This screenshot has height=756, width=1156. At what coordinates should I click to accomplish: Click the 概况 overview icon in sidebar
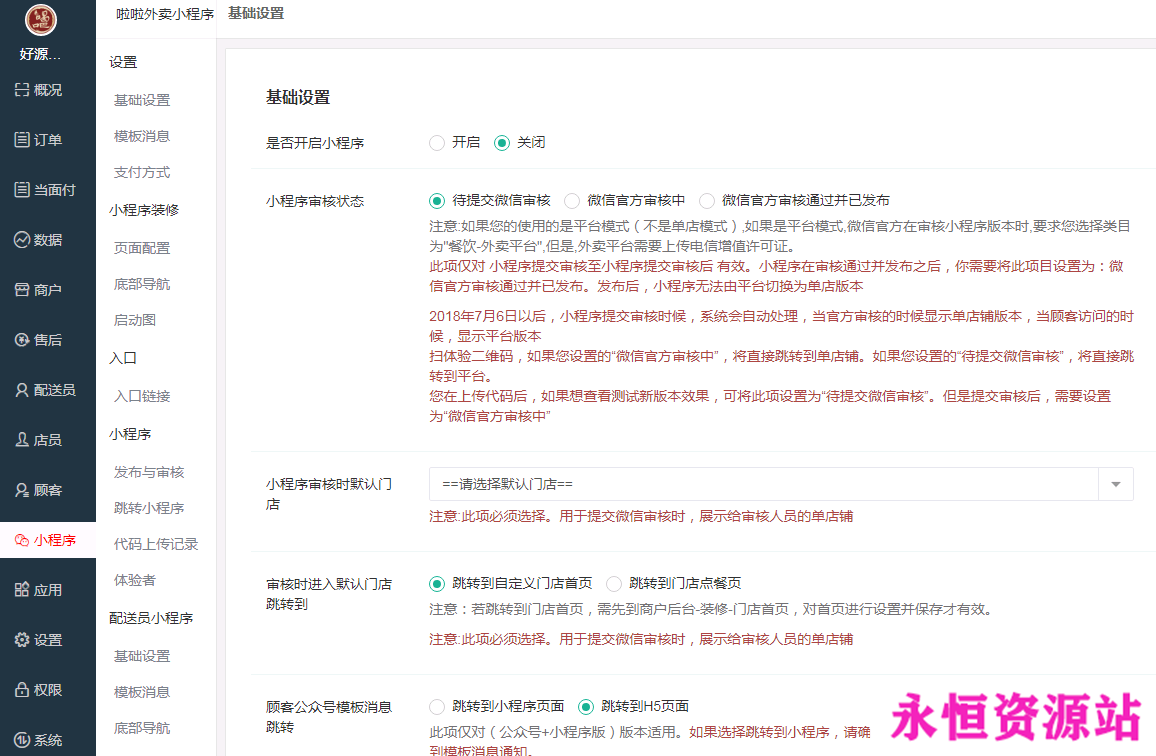22,90
